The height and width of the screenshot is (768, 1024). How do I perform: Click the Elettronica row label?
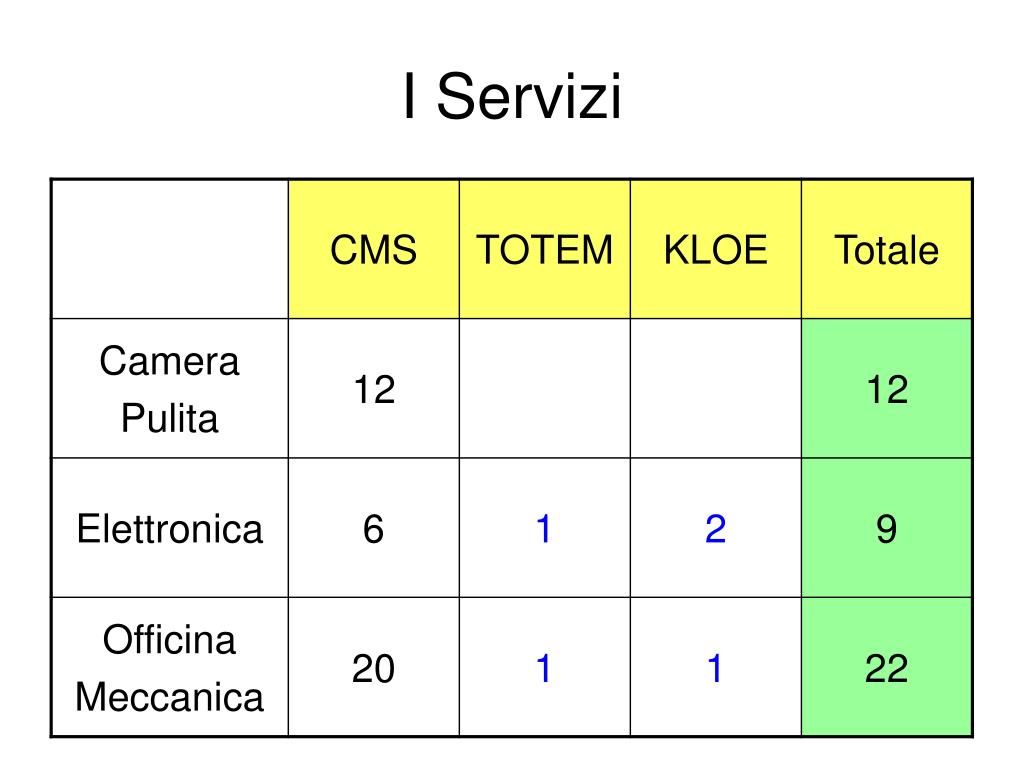[170, 528]
